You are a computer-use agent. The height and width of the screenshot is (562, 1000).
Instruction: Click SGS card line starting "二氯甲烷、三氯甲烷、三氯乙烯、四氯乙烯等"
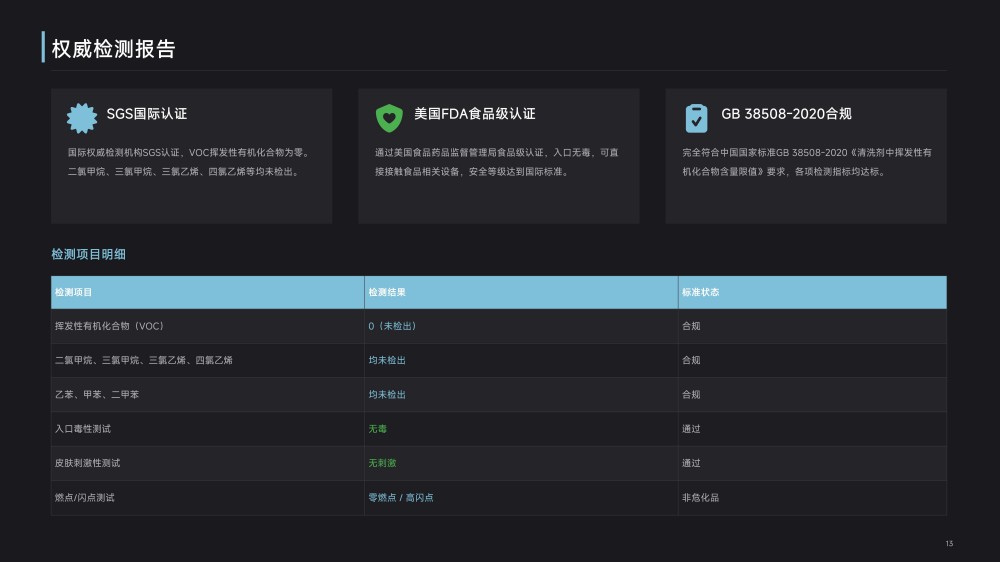pyautogui.click(x=184, y=172)
